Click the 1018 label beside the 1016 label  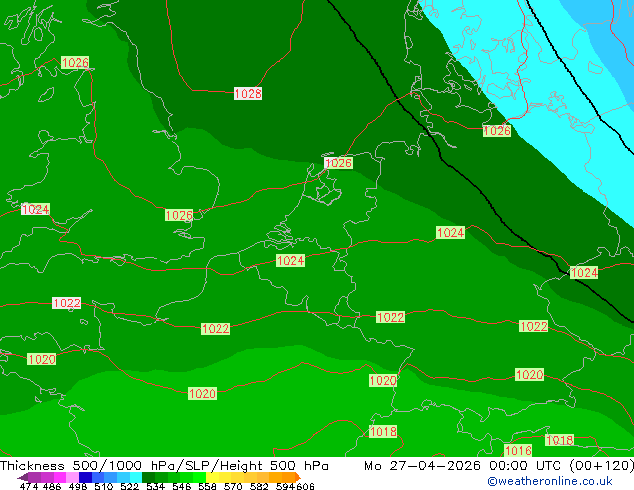pyautogui.click(x=560, y=440)
